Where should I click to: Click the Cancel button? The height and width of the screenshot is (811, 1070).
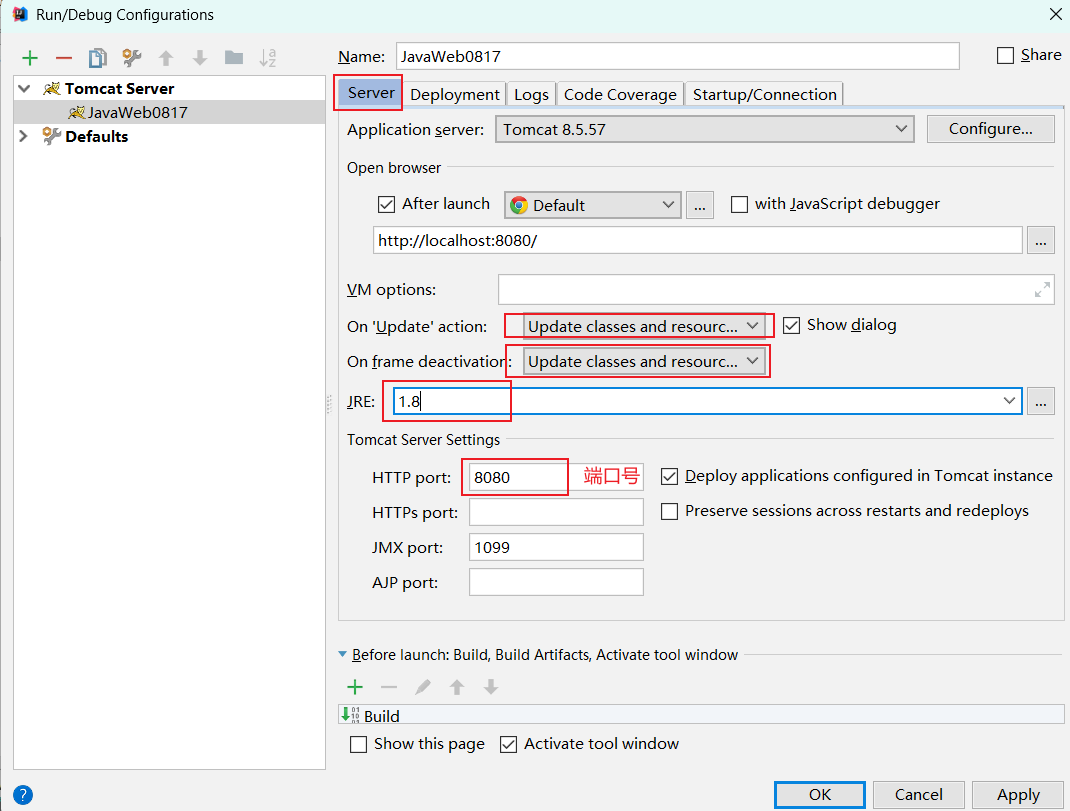point(919,795)
